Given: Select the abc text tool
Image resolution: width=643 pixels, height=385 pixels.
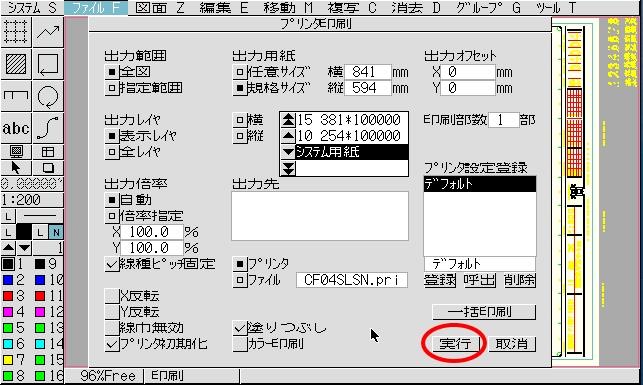Looking at the screenshot, I should point(16,128).
